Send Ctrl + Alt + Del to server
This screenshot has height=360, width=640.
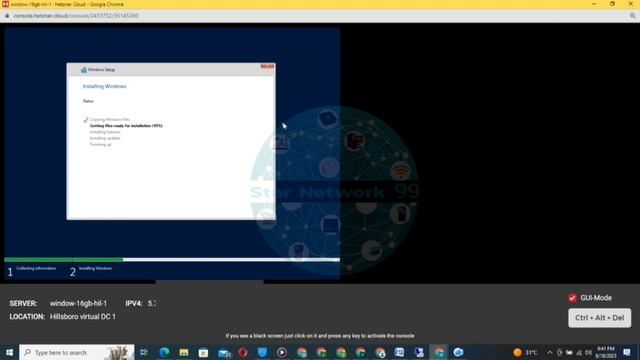click(x=599, y=318)
